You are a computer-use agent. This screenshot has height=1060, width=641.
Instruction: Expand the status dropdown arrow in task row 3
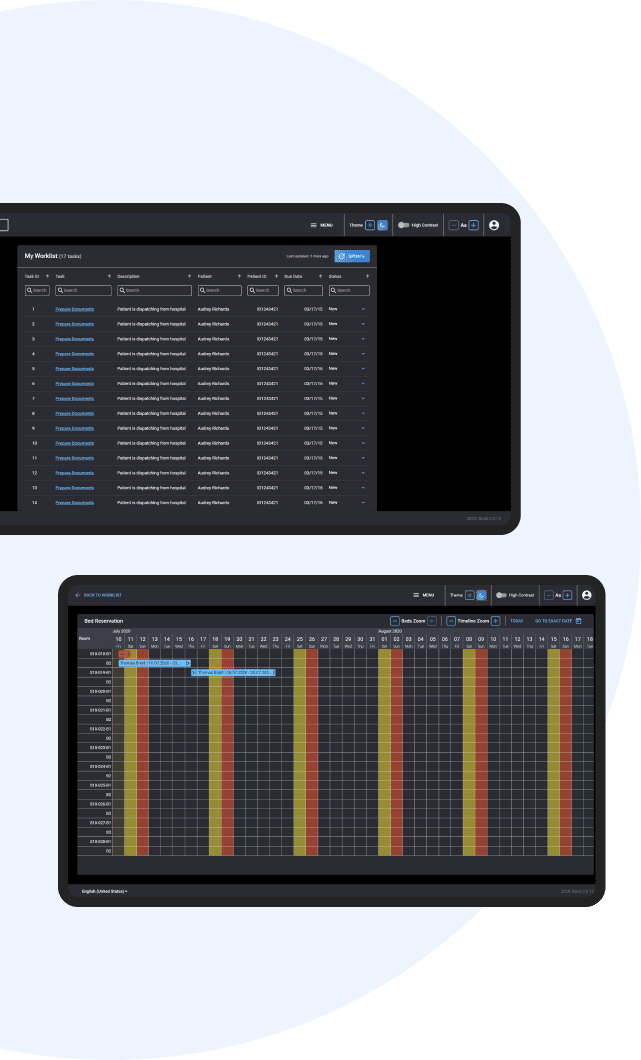363,339
